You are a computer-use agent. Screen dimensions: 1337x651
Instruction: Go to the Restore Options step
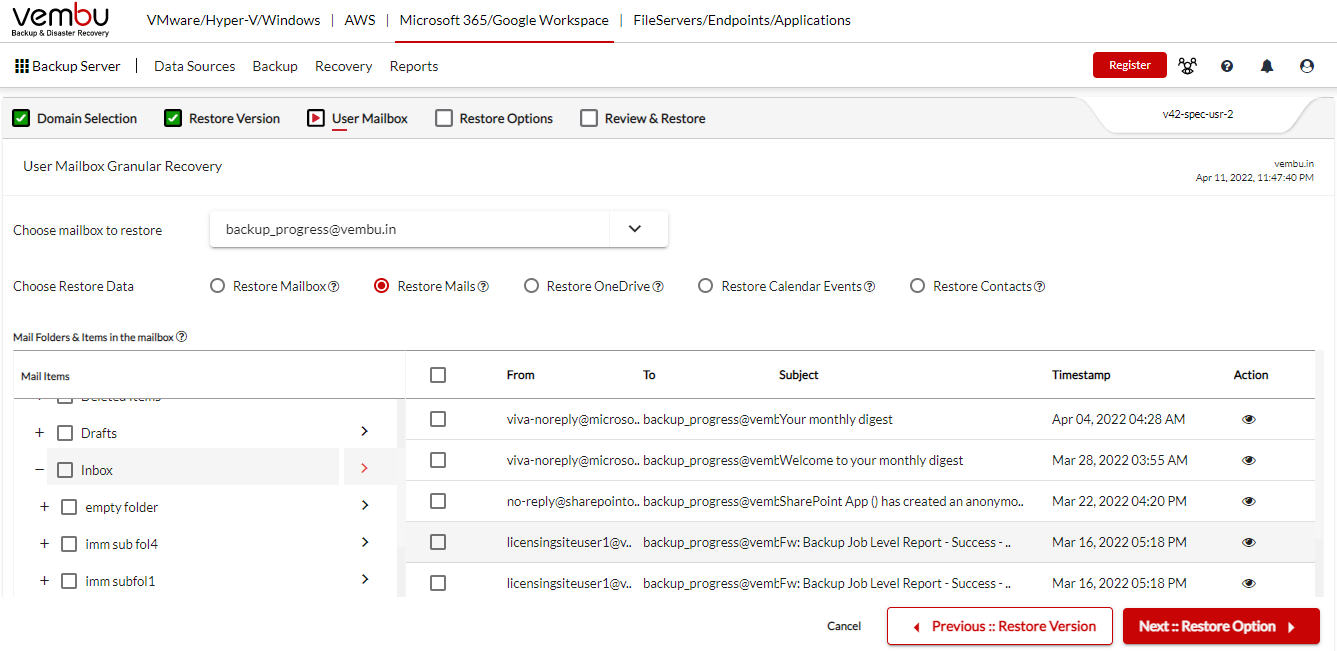[x=494, y=118]
